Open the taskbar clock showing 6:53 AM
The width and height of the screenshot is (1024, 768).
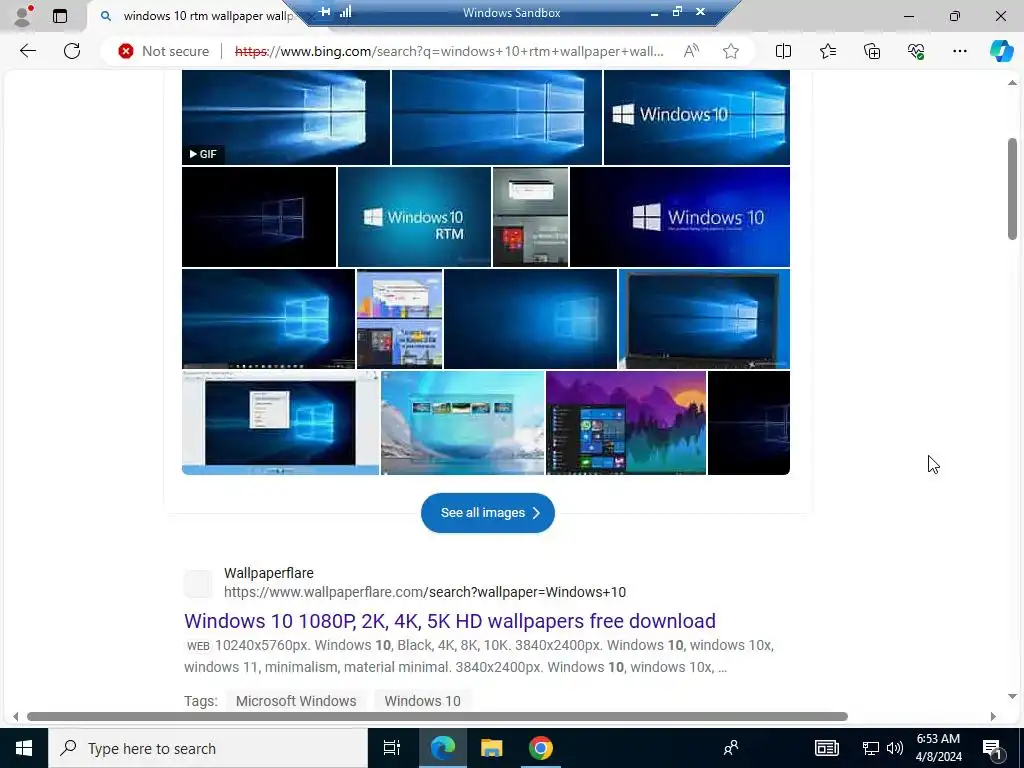938,748
